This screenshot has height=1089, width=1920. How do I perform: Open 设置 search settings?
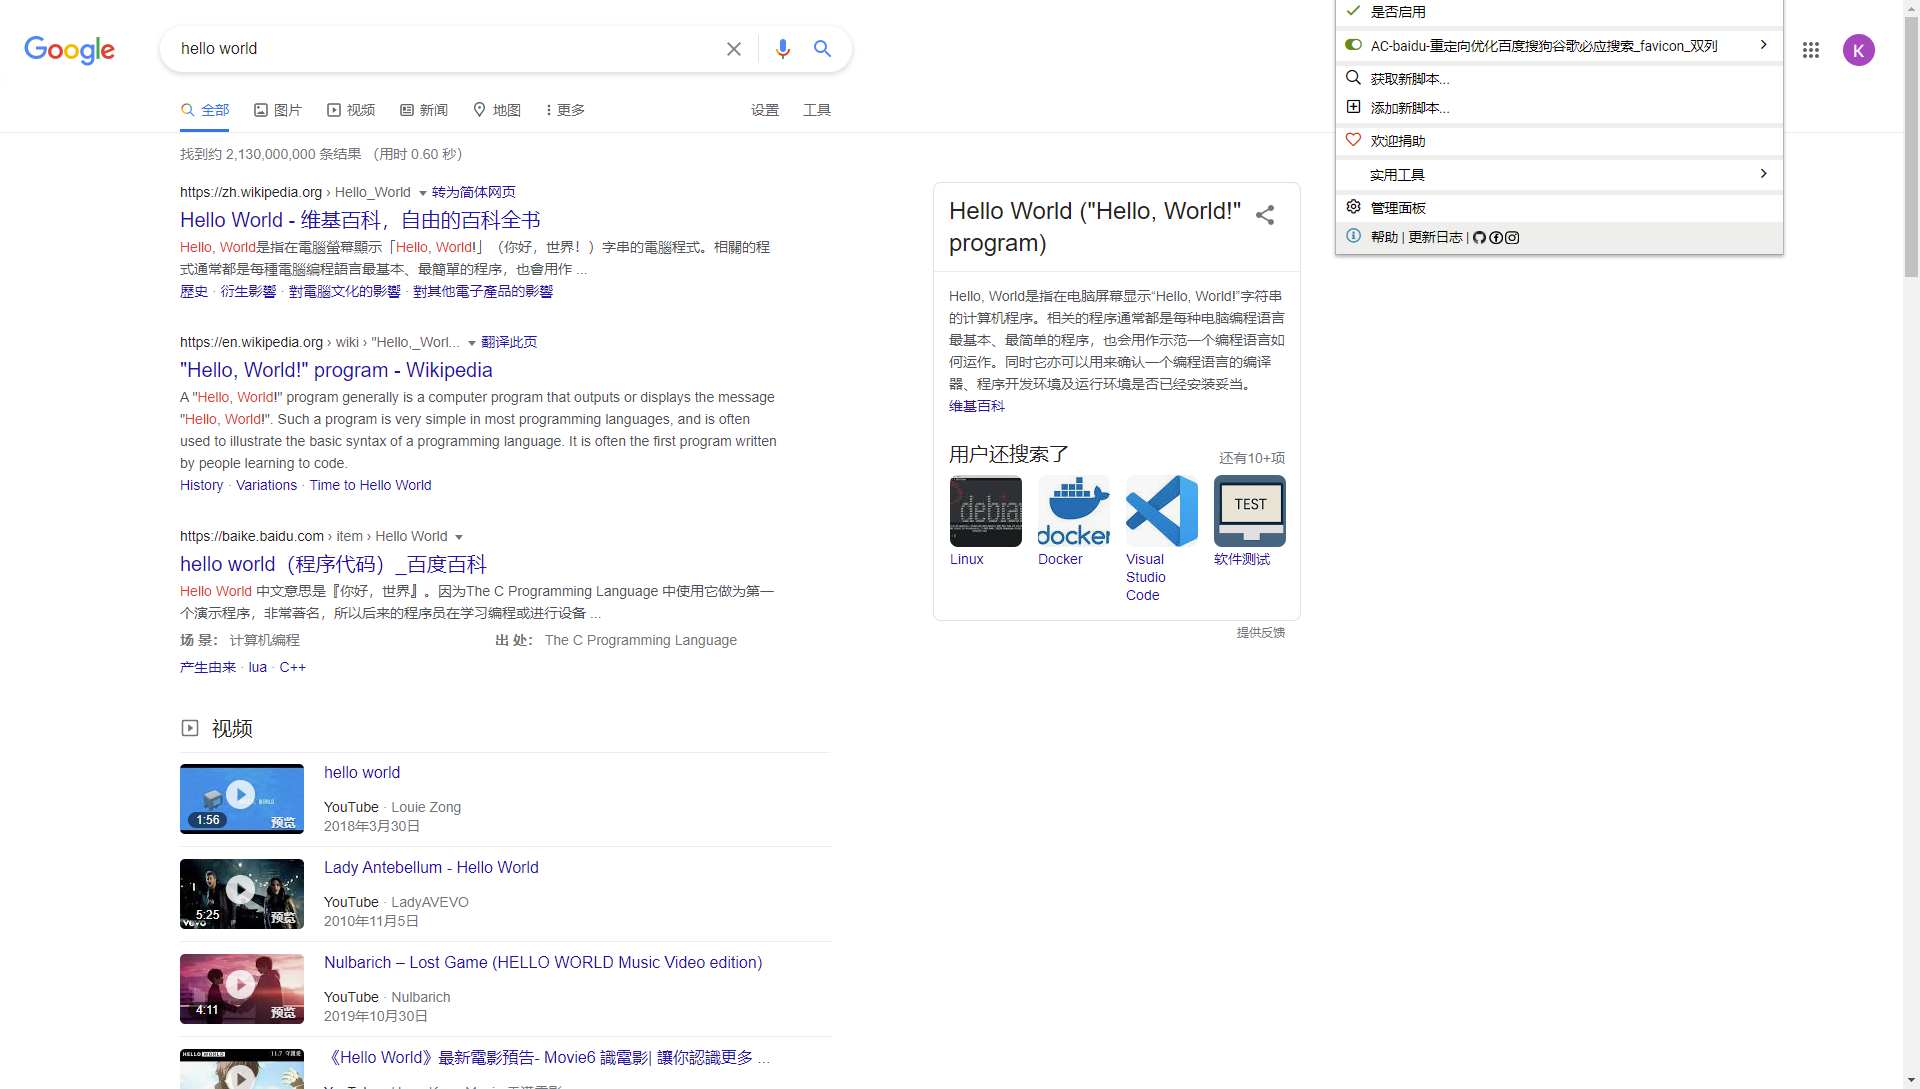click(x=765, y=110)
